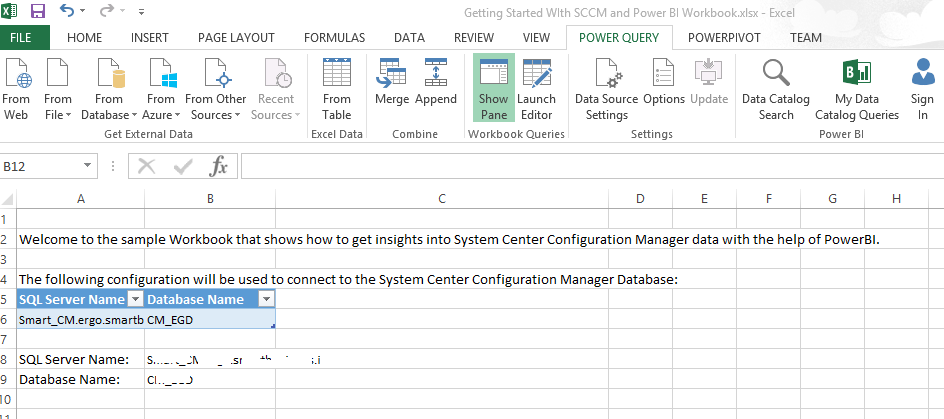Switch to the POWERPIVOT tab

[x=724, y=37]
